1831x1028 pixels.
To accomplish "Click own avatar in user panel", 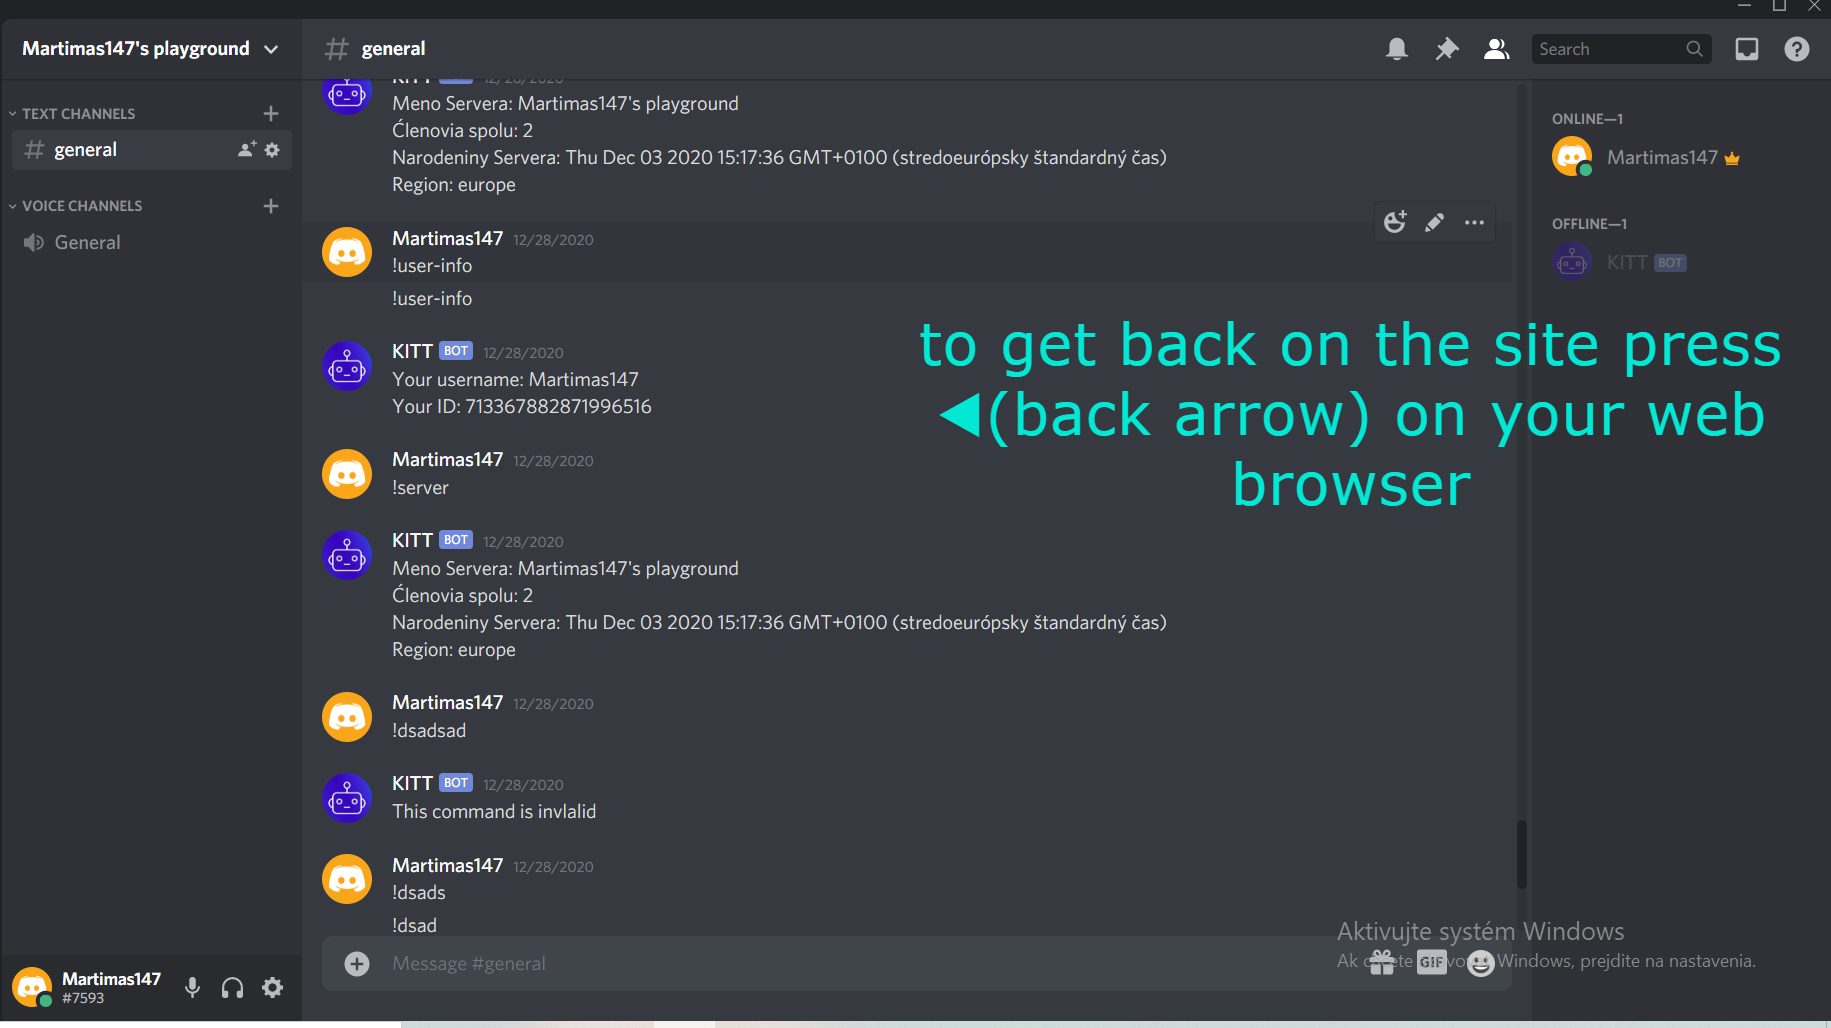I will [33, 988].
